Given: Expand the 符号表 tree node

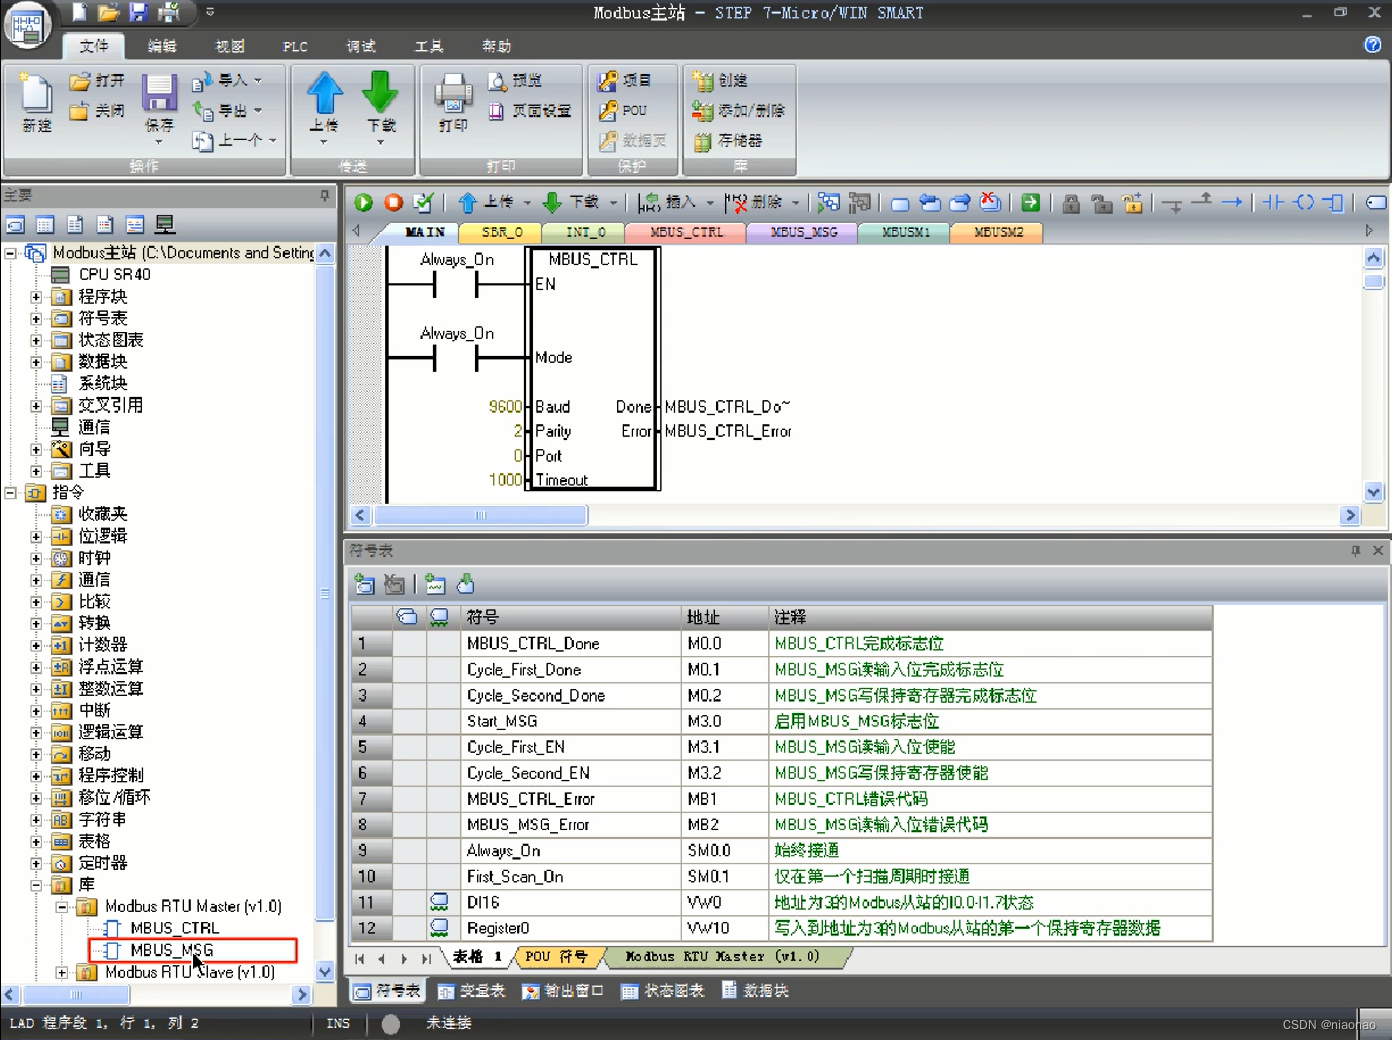Looking at the screenshot, I should [x=36, y=319].
